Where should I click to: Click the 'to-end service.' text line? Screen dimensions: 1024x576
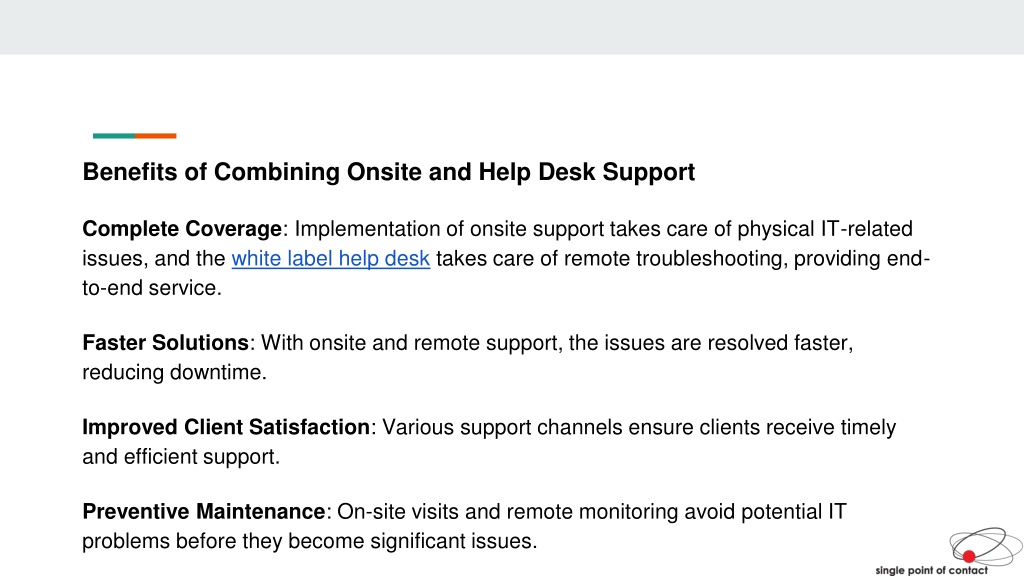pos(152,288)
